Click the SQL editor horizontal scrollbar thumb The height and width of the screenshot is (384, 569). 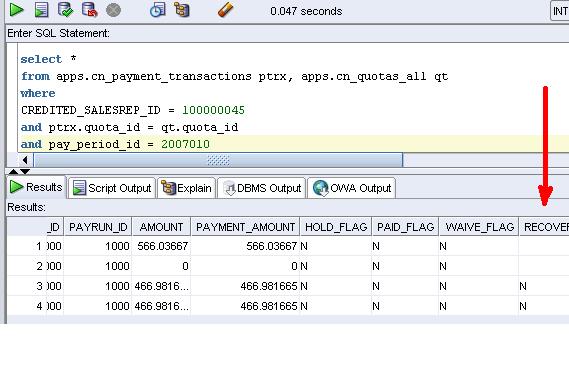[218, 160]
